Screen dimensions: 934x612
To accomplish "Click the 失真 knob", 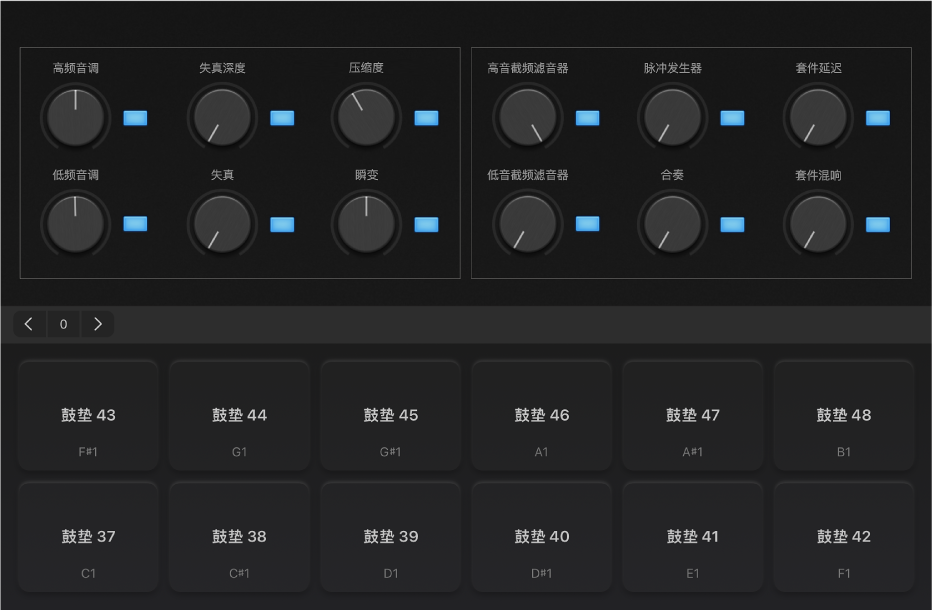I will pyautogui.click(x=222, y=224).
